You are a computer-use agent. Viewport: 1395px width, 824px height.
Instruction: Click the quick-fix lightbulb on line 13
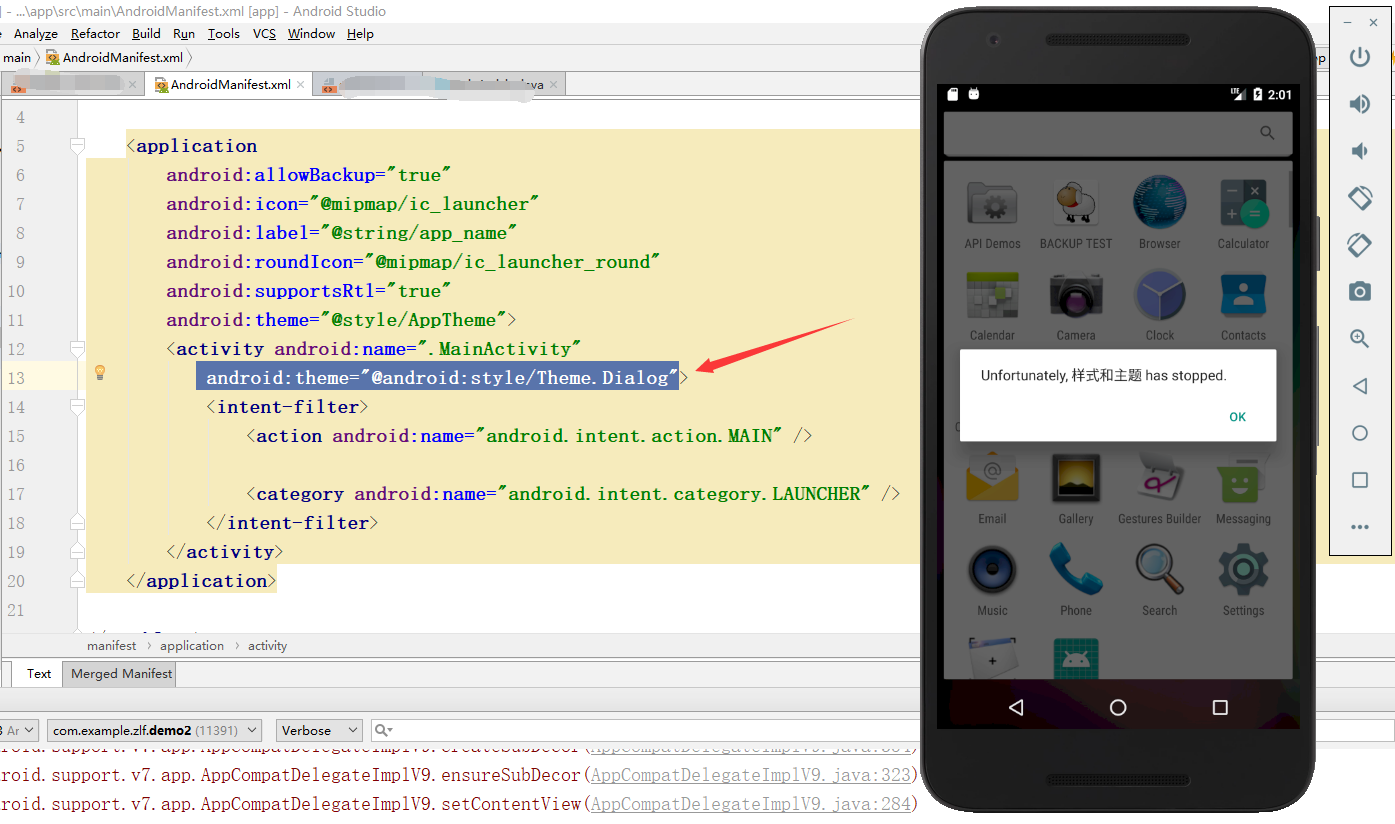99,372
